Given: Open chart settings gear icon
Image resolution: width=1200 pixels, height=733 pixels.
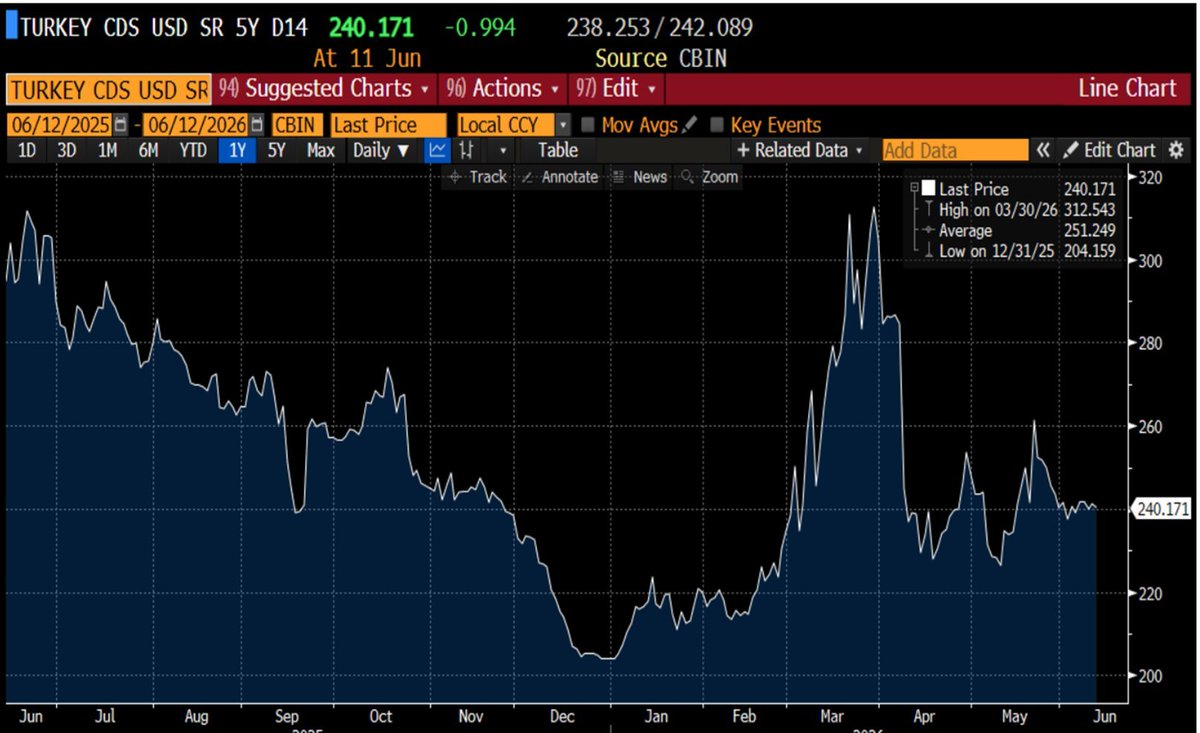Looking at the screenshot, I should (x=1175, y=150).
